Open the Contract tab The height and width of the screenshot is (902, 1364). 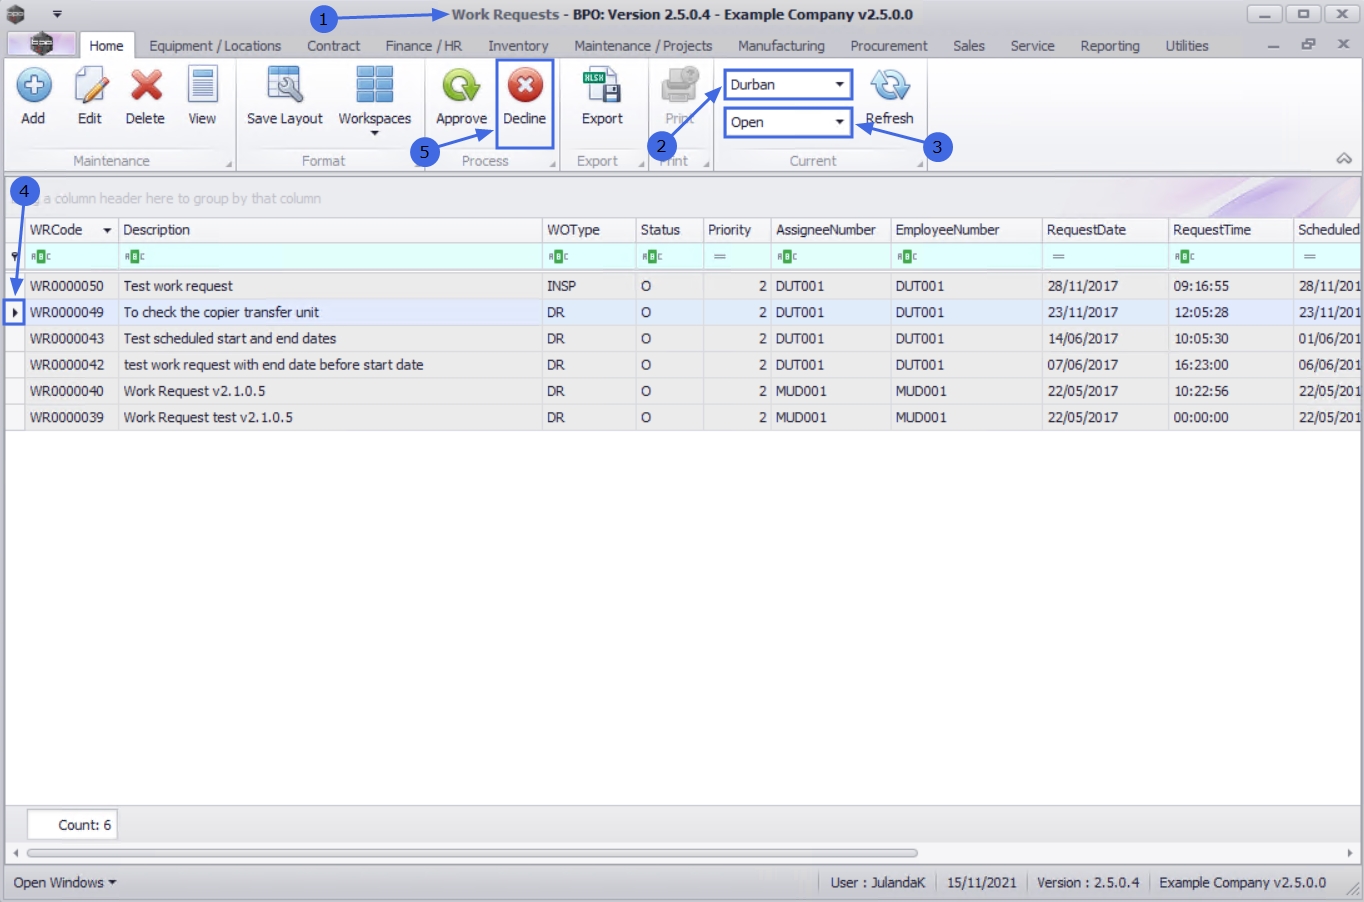coord(333,46)
